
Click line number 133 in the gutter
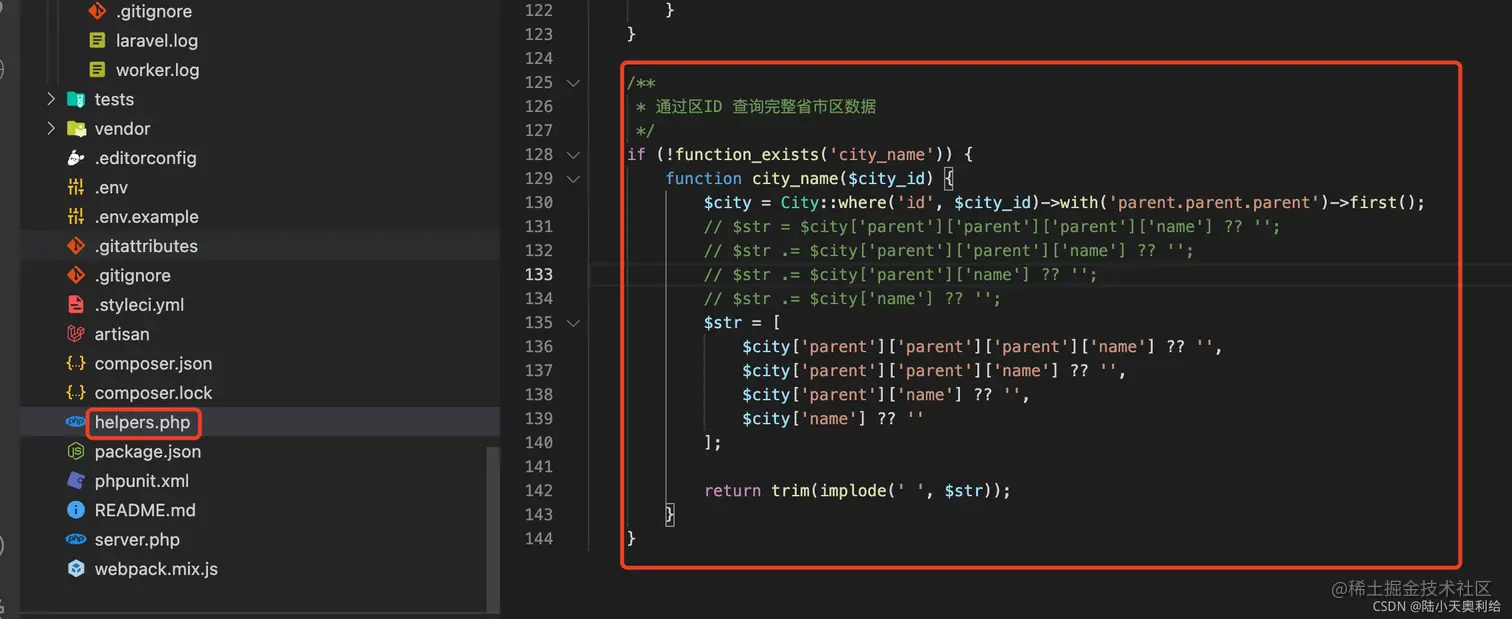tap(538, 274)
